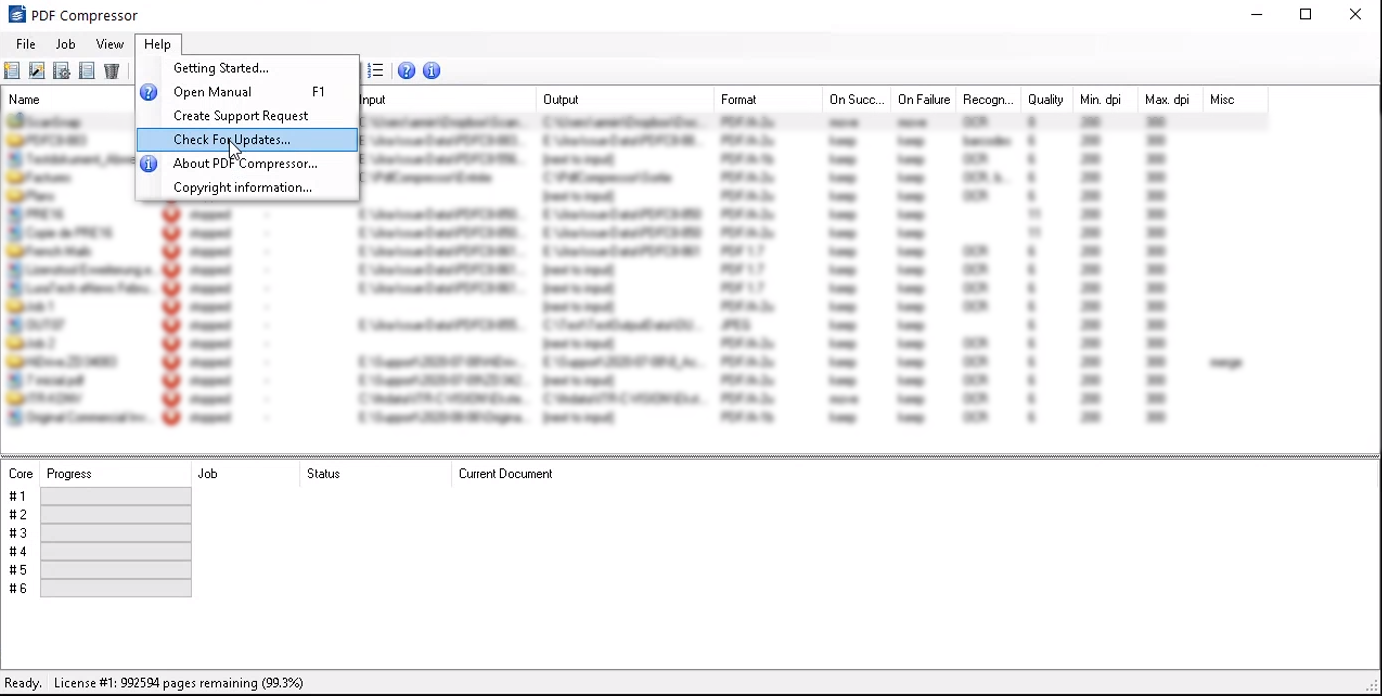
Task: Click the job list document icon
Action: [87, 71]
